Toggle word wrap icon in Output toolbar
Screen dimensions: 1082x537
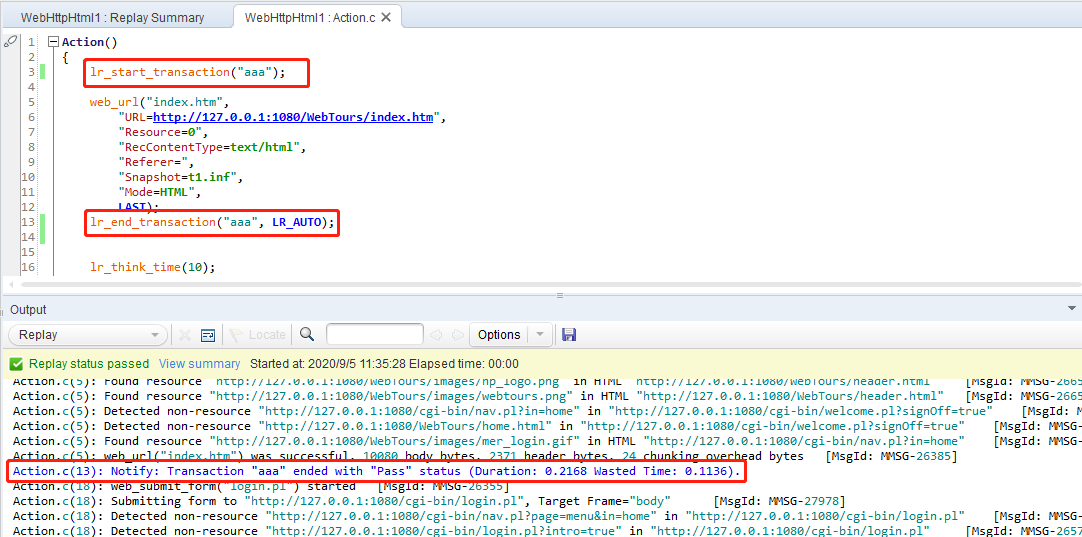[x=208, y=335]
